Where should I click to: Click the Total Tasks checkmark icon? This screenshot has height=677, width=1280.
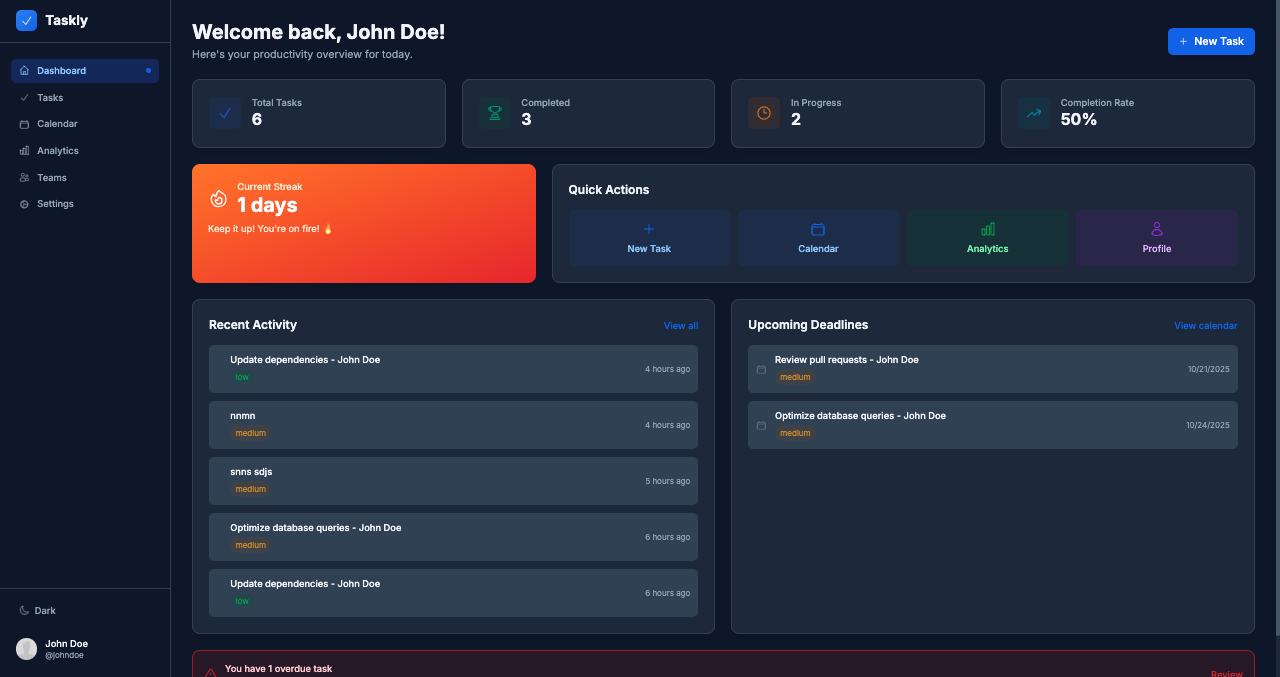[225, 114]
